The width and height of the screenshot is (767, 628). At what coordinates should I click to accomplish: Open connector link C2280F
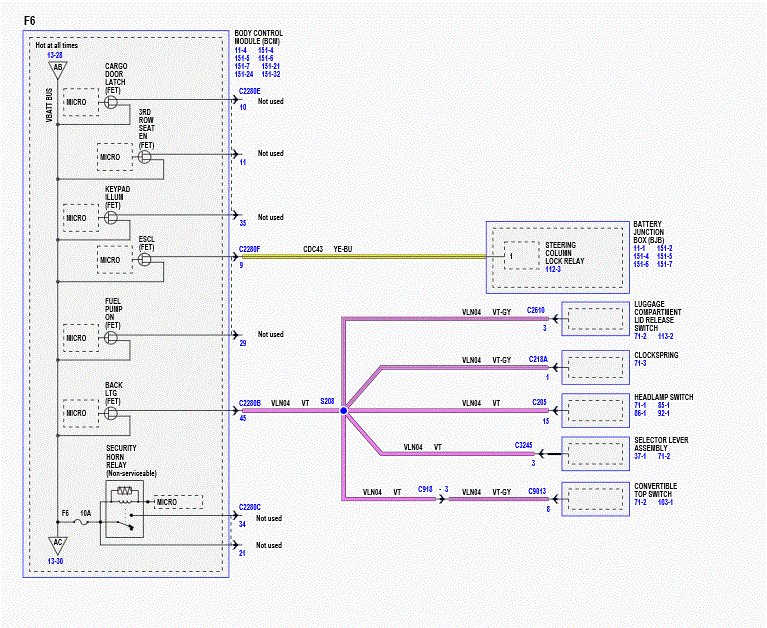[x=249, y=249]
